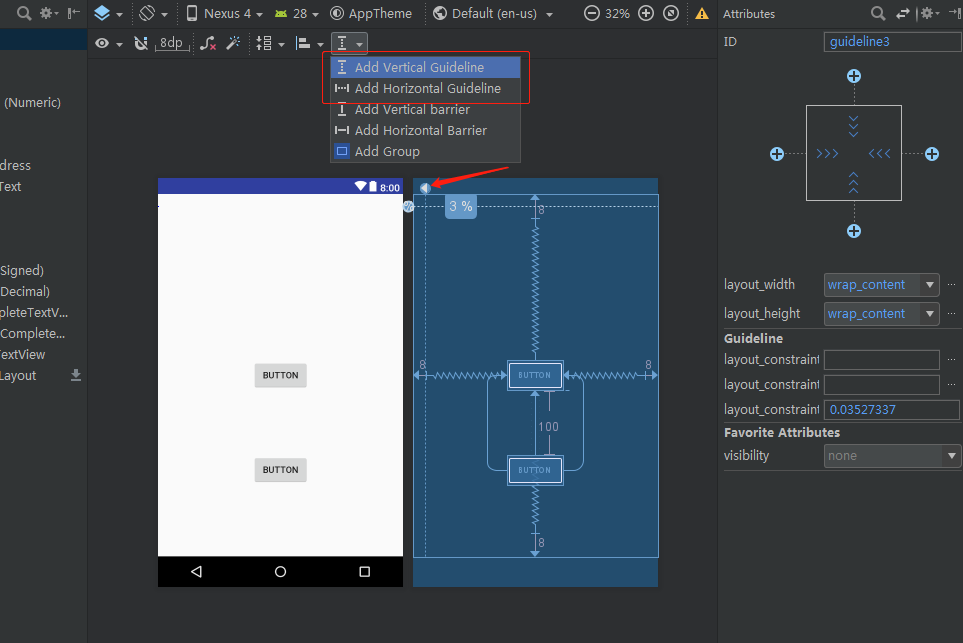Tap the home circle in the preview navigation bar

click(281, 572)
